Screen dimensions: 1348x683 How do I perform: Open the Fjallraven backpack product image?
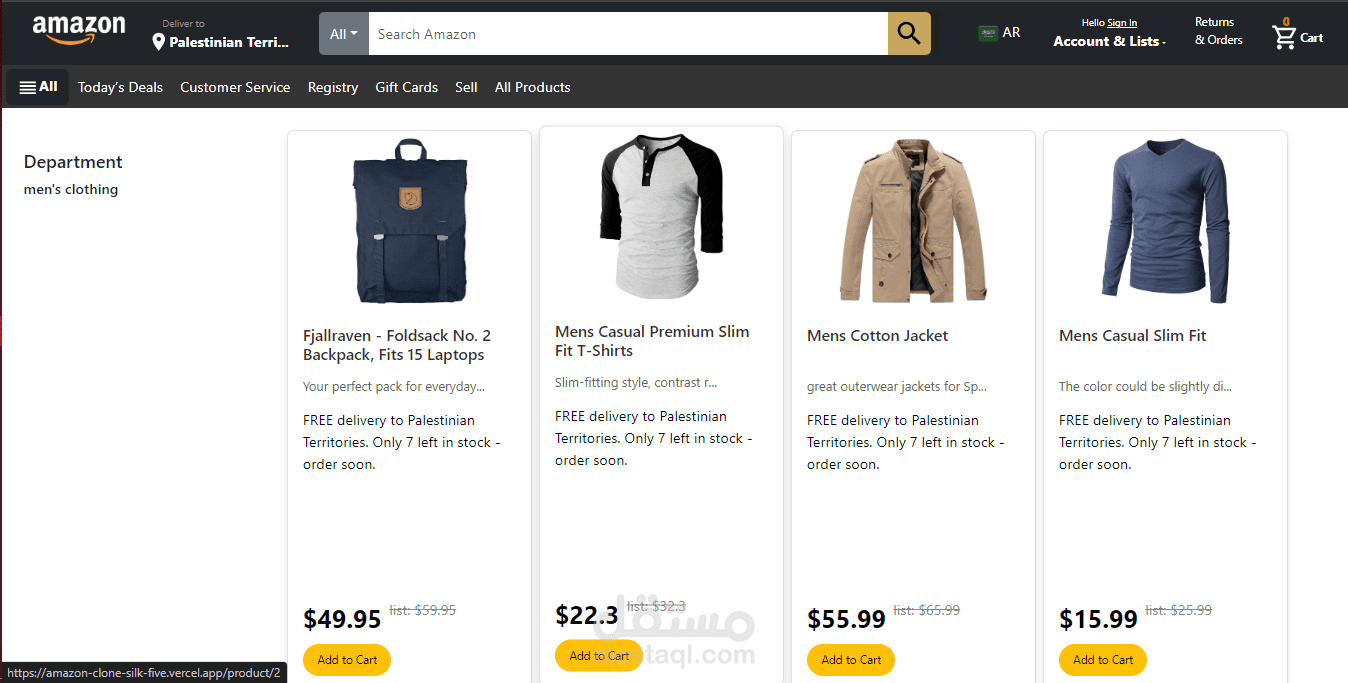[x=409, y=221]
